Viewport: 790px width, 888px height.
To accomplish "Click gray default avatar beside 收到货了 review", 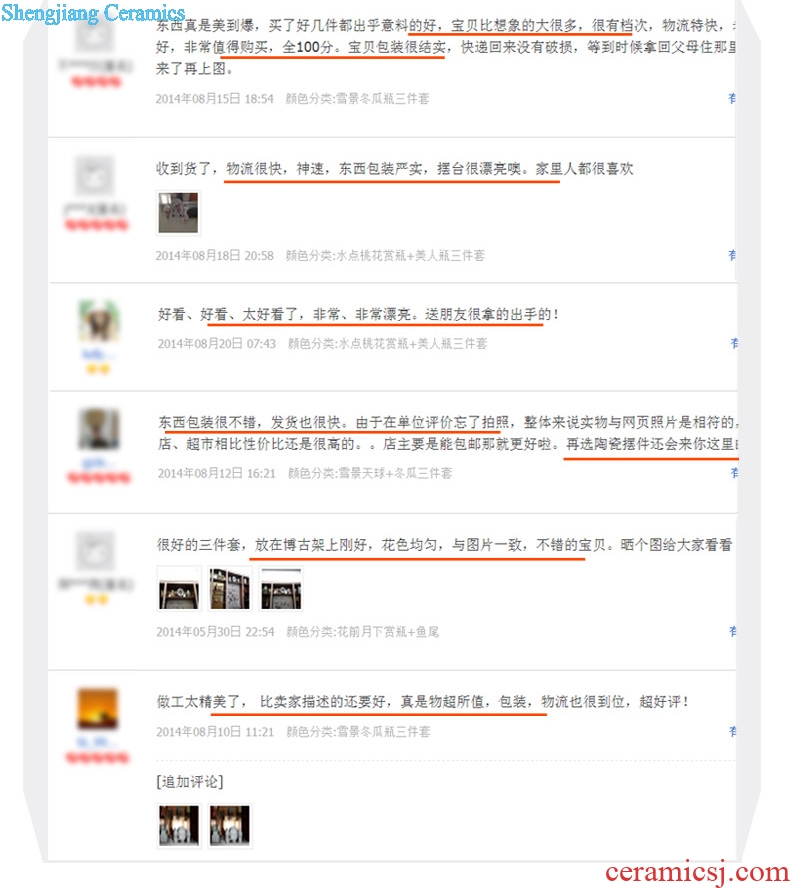I will pyautogui.click(x=95, y=176).
